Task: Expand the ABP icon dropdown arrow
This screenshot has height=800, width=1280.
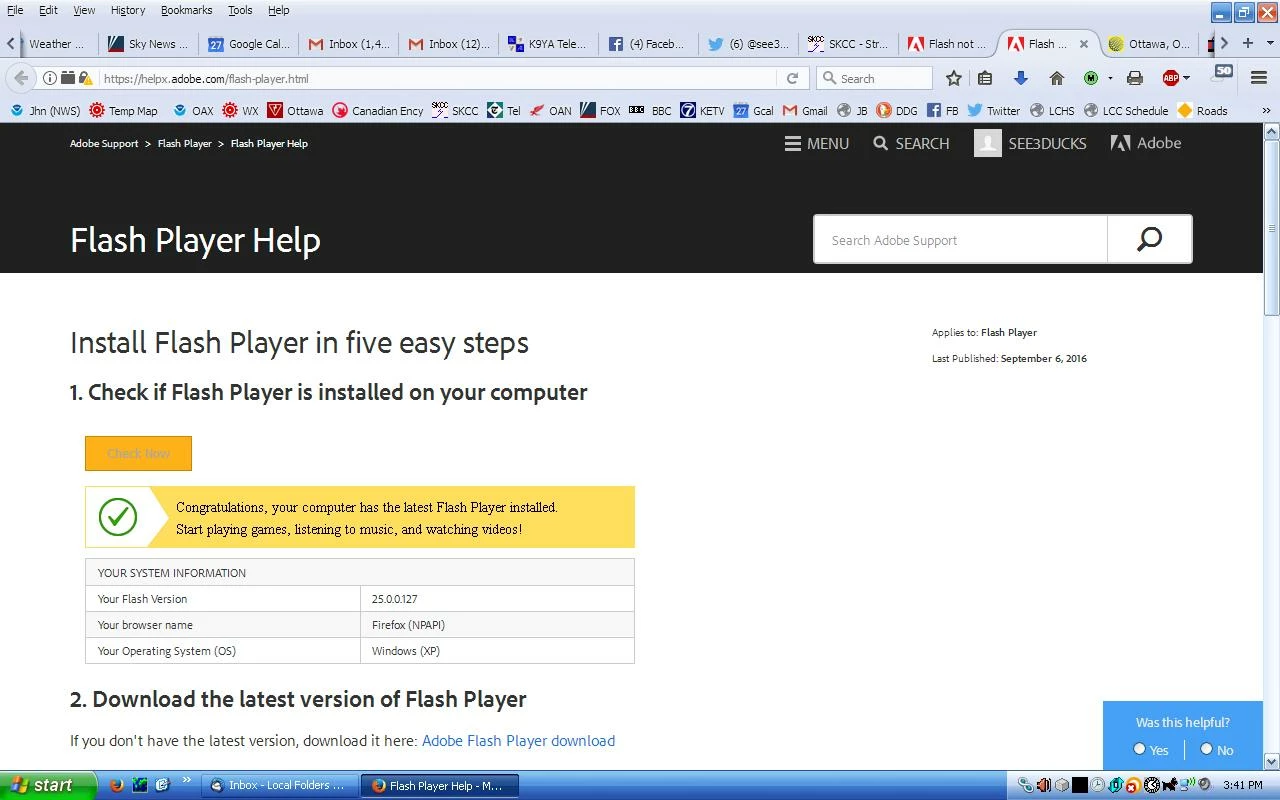Action: coord(1187,78)
